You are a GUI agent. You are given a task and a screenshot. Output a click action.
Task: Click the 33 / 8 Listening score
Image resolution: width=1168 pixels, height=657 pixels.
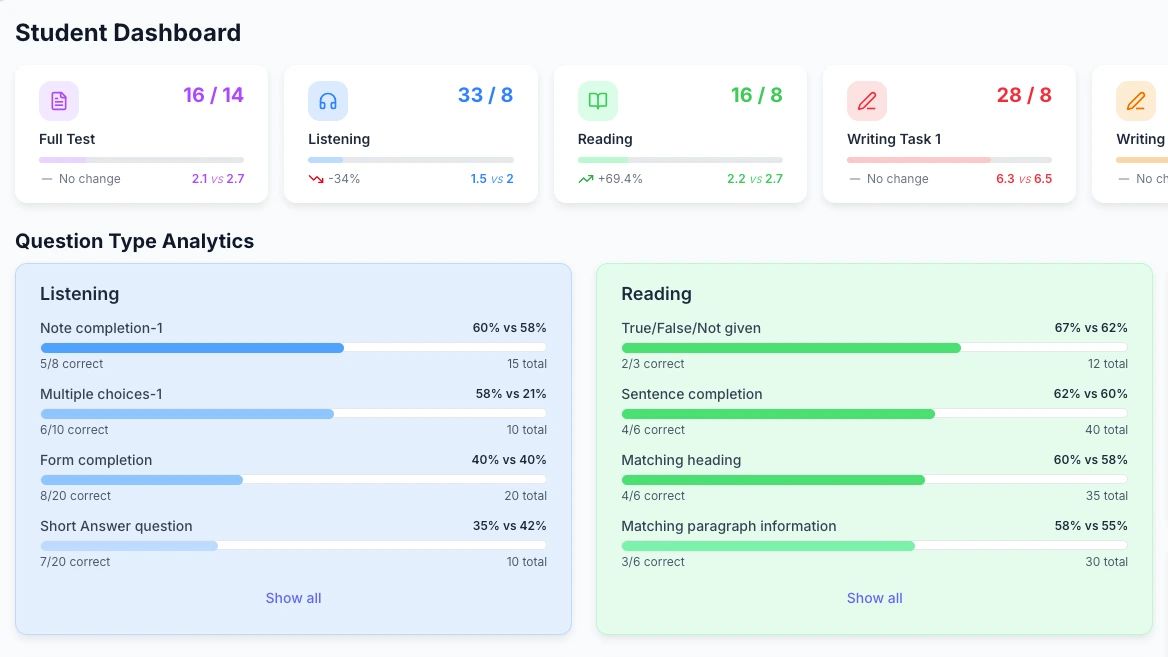pyautogui.click(x=484, y=94)
